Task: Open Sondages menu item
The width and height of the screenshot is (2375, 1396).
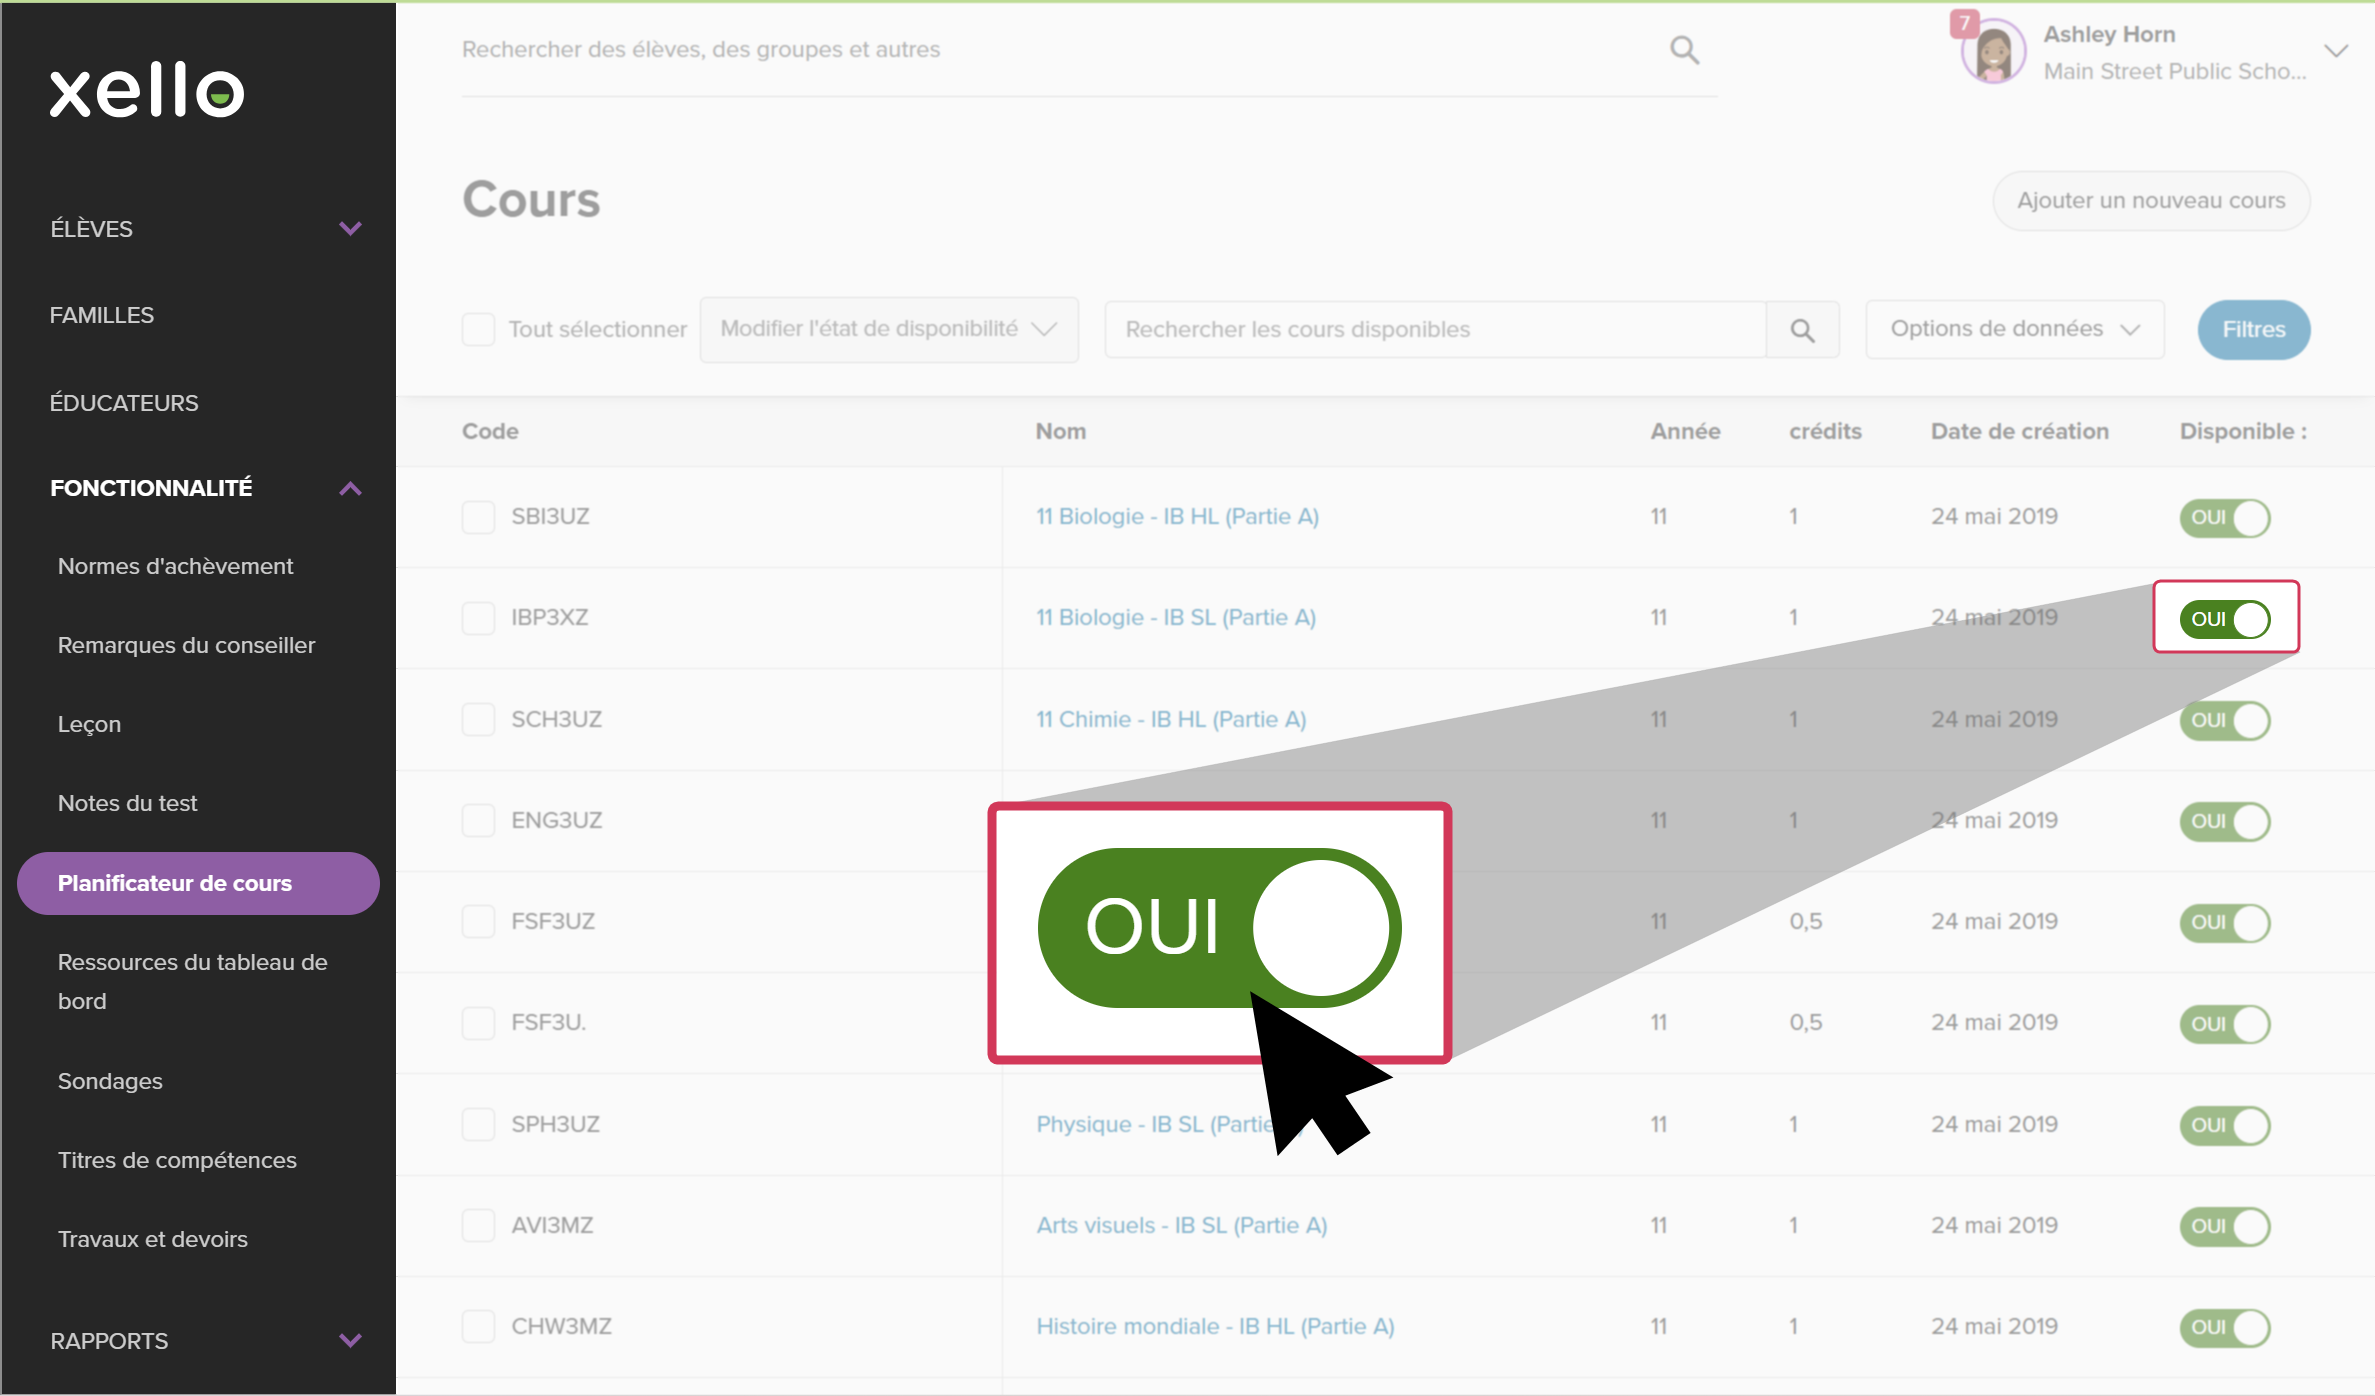Action: click(110, 1081)
